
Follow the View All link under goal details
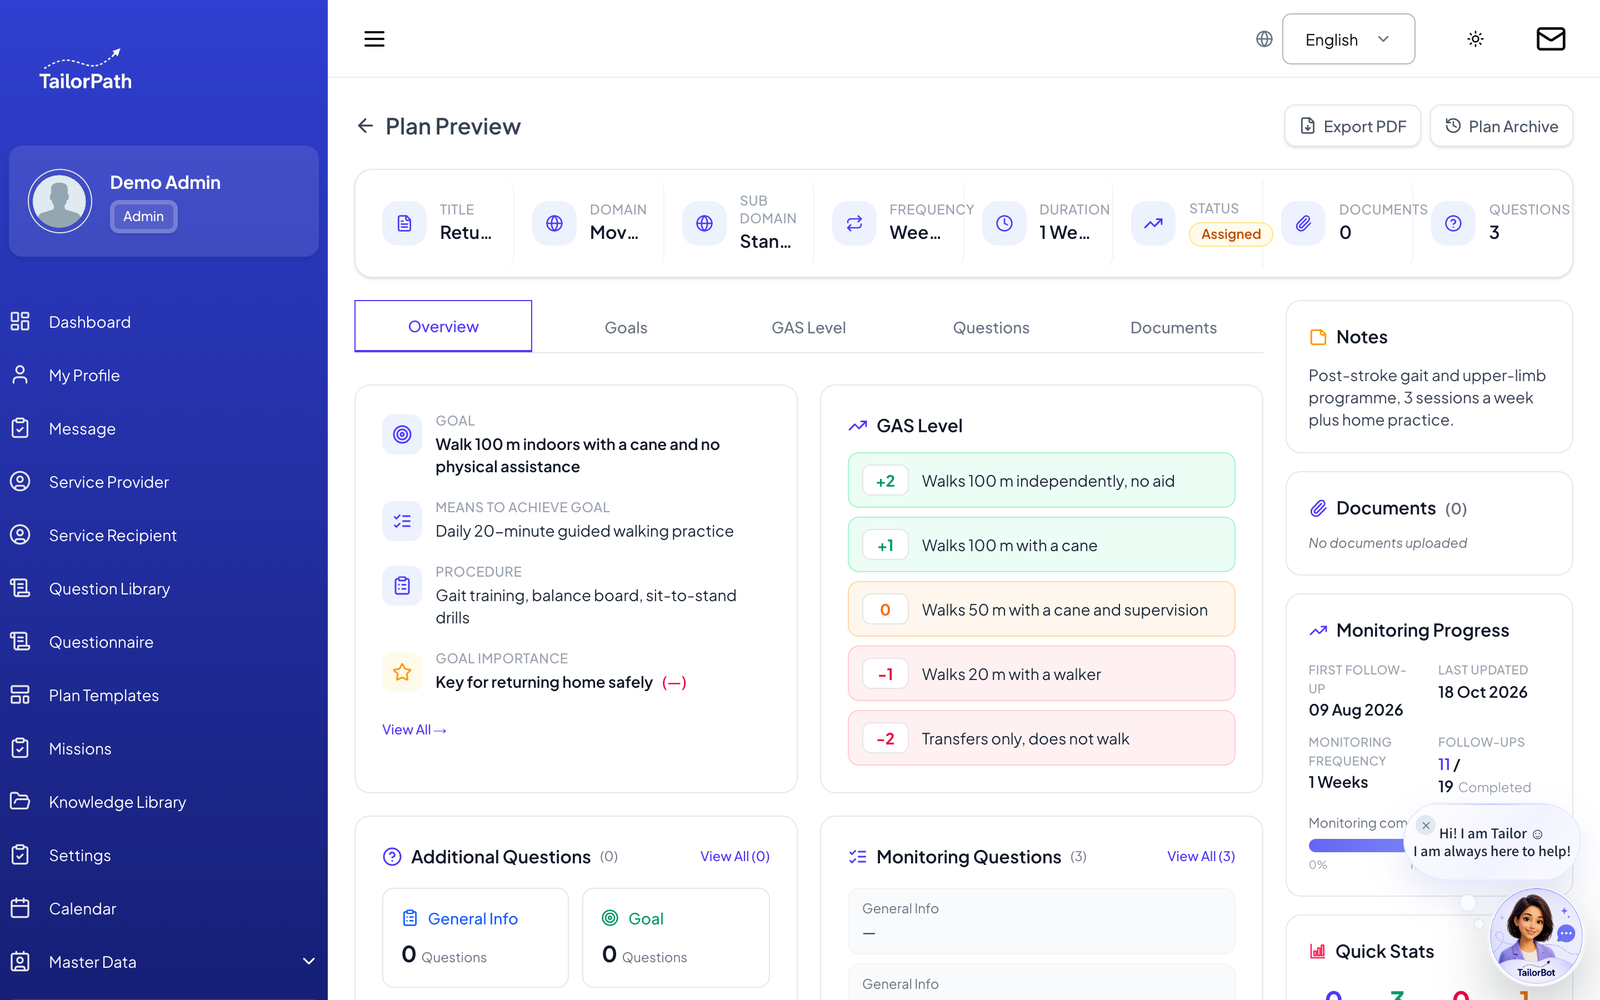pyautogui.click(x=414, y=730)
